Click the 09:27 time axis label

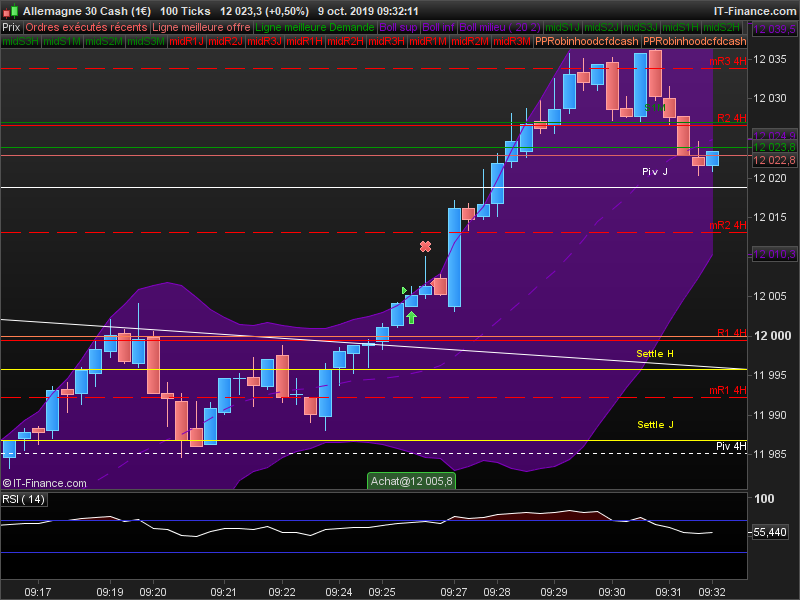tap(454, 592)
